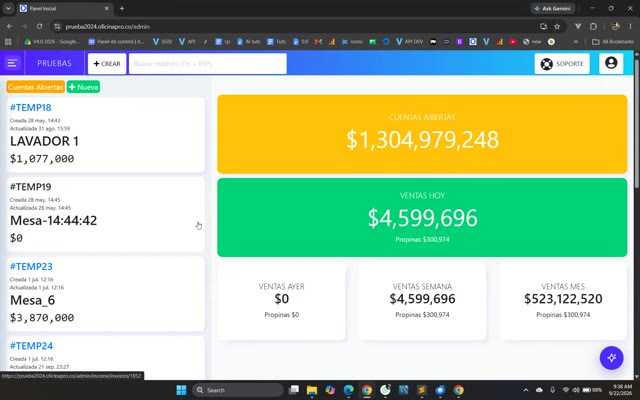Viewport: 640px width, 400px height.
Task: Open Task View on taskbar
Action: 293,390
